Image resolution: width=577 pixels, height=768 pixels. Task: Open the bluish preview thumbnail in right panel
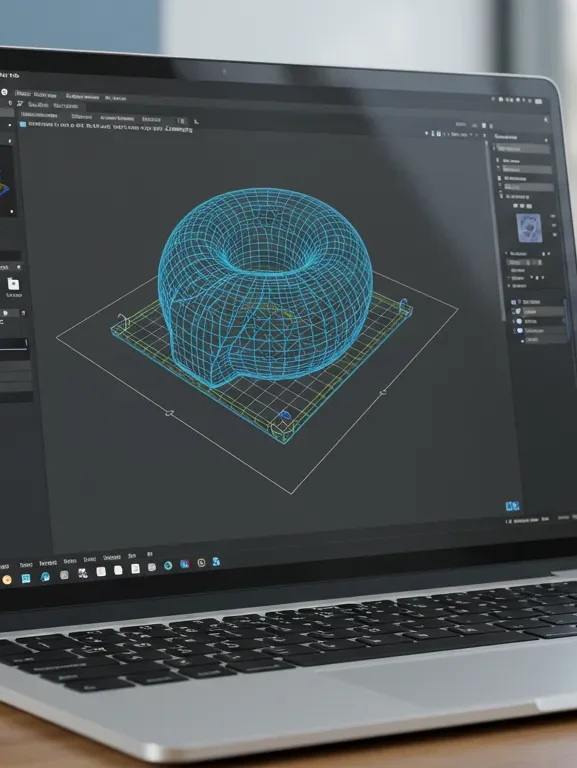point(529,228)
